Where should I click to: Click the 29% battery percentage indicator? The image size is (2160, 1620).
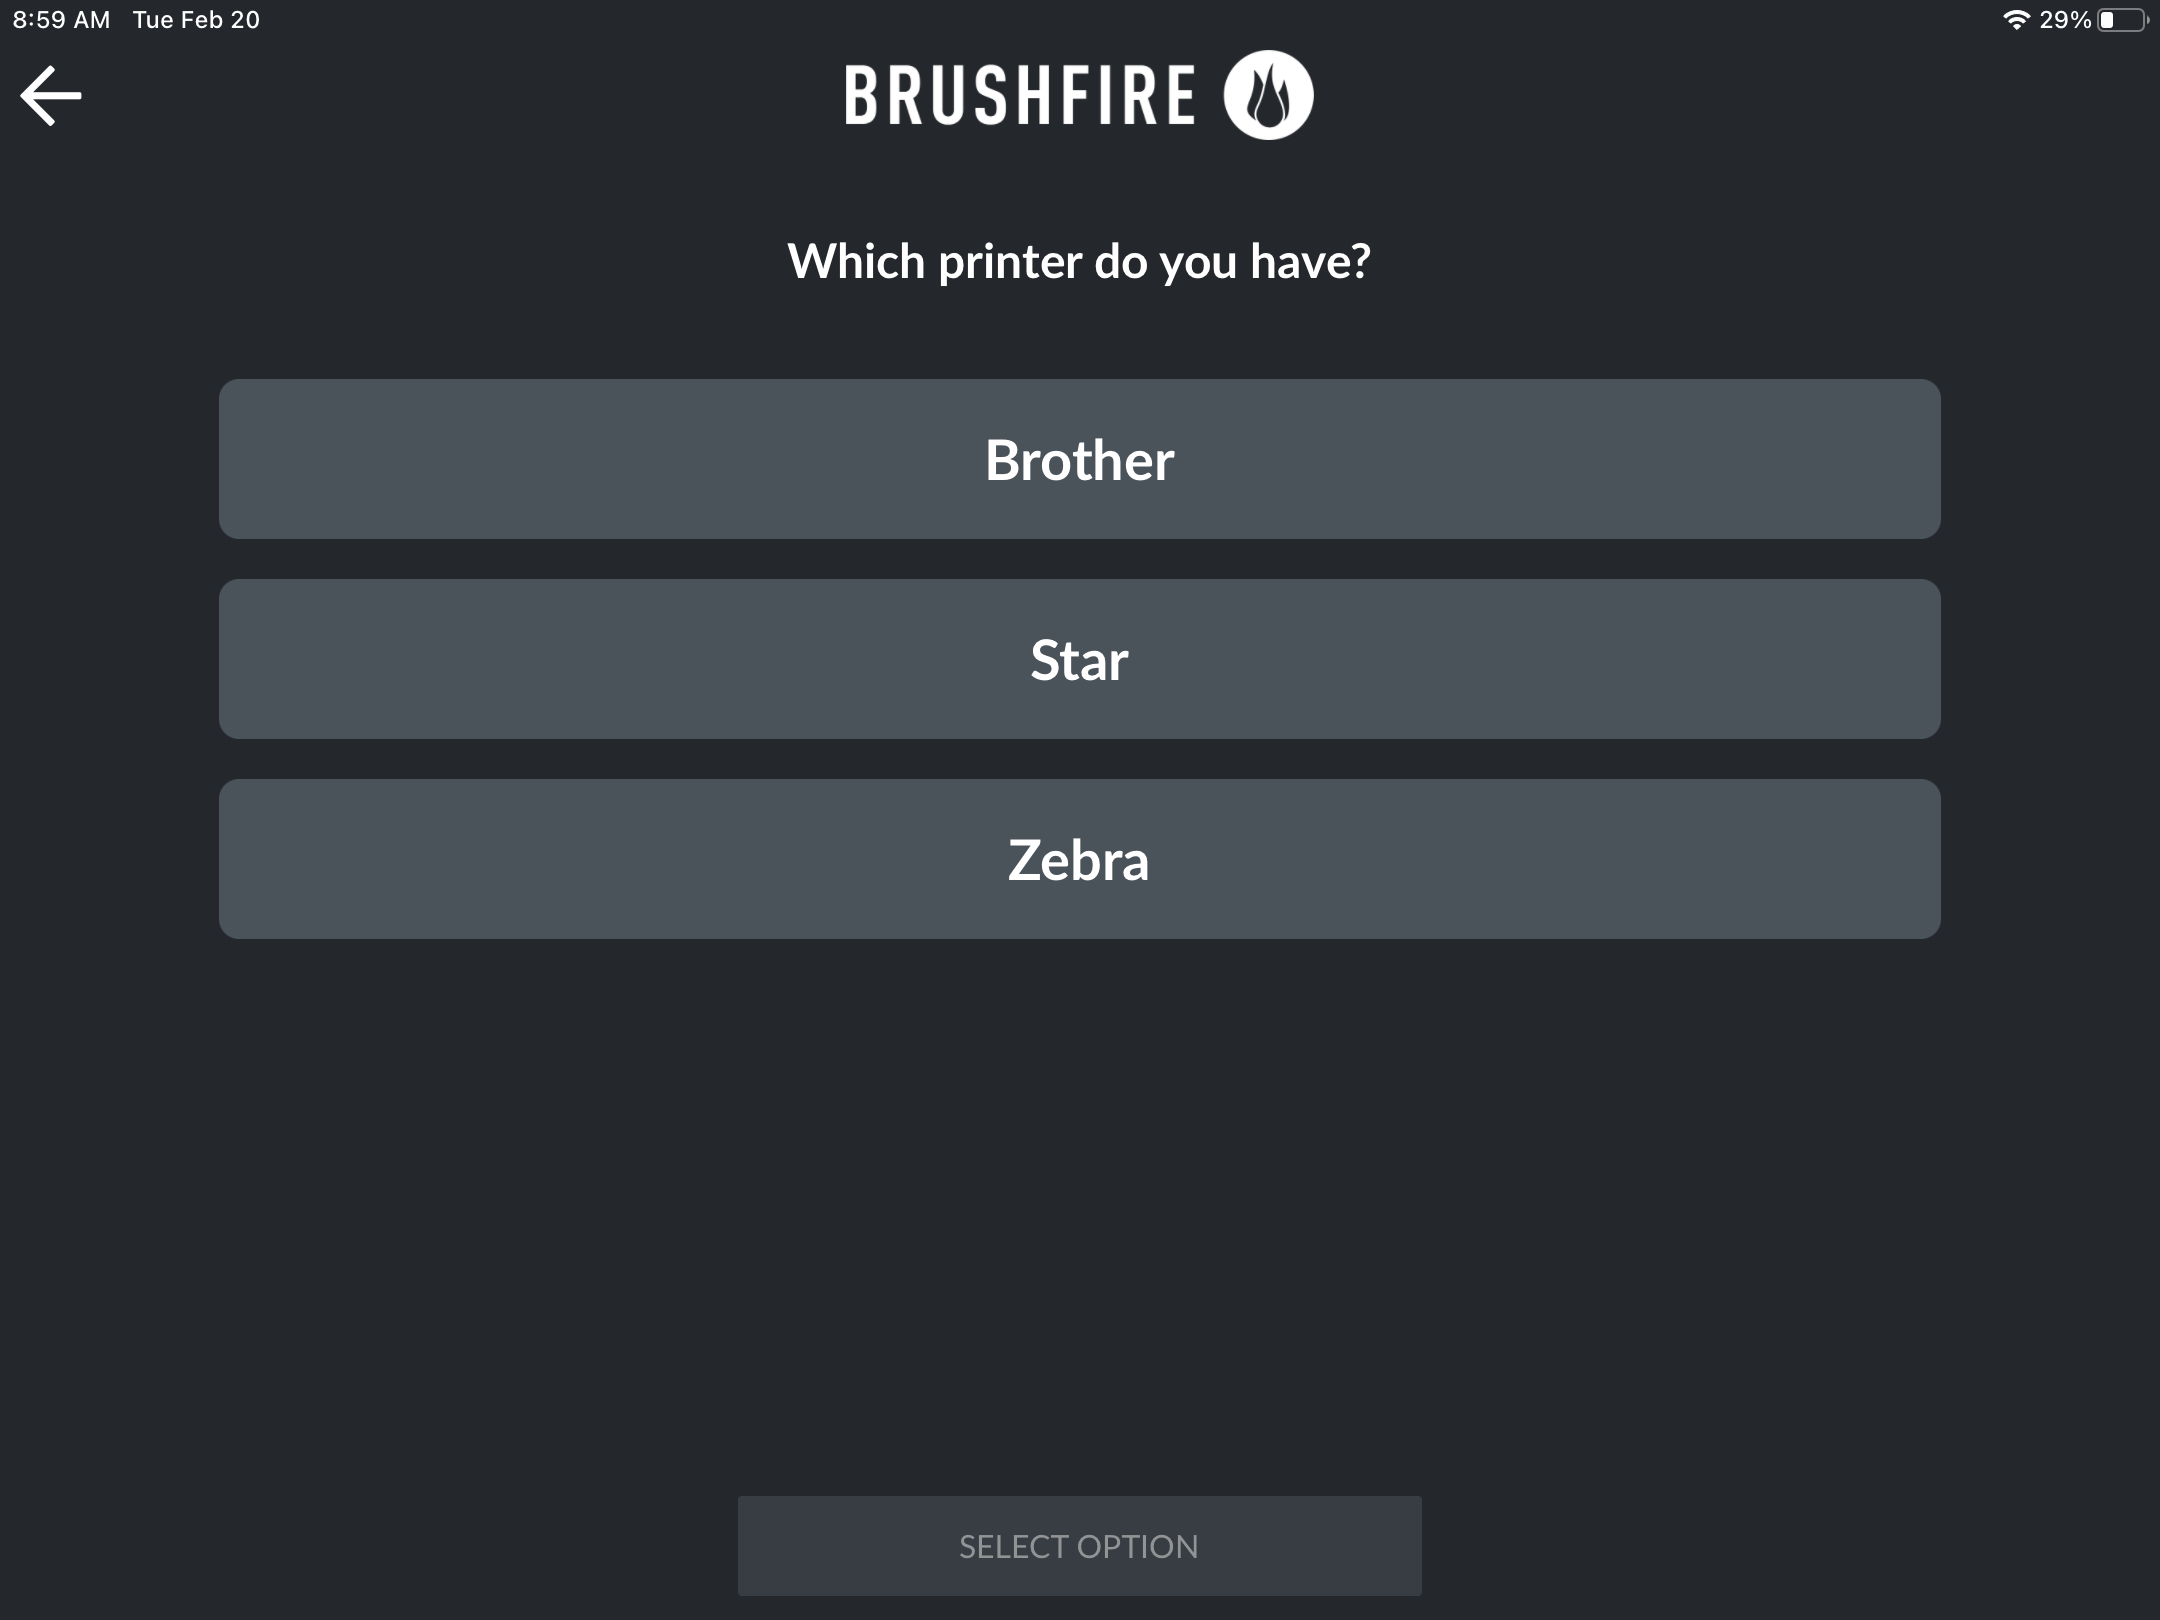coord(2065,20)
